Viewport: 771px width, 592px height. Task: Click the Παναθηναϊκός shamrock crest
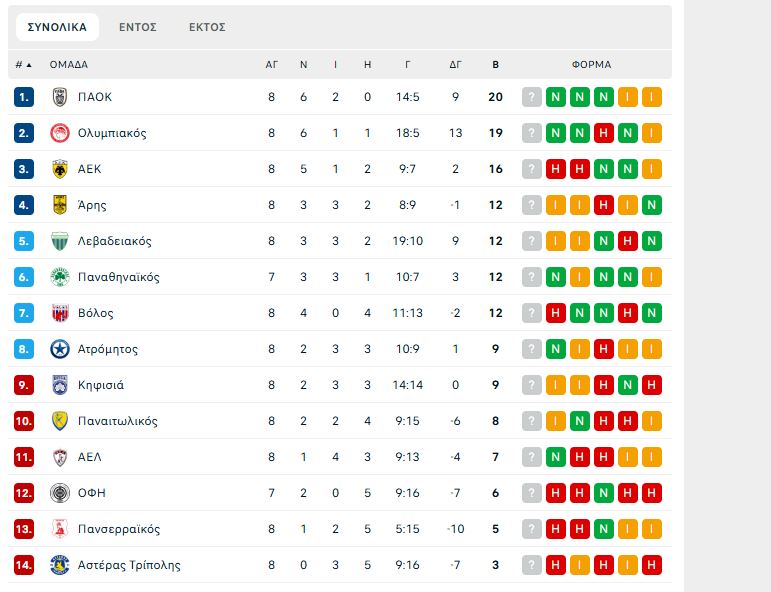click(x=59, y=277)
